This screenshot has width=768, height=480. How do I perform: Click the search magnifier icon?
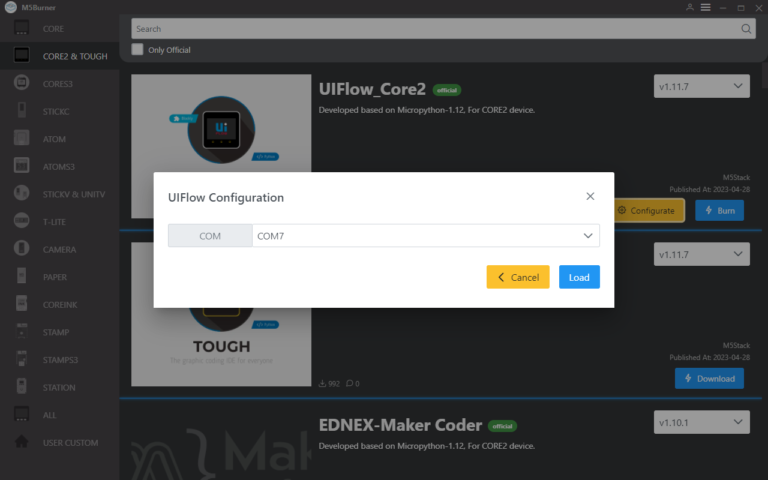[746, 29]
